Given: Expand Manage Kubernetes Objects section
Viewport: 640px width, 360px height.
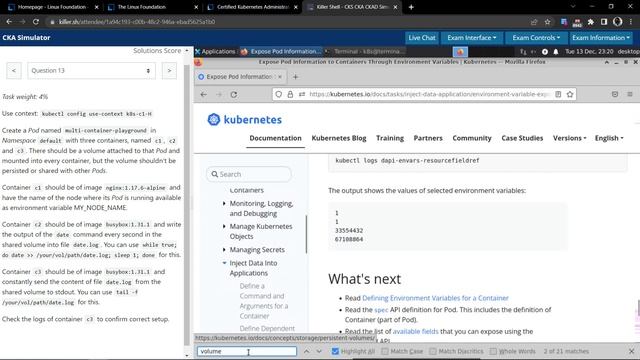Looking at the screenshot, I should pos(224,226).
